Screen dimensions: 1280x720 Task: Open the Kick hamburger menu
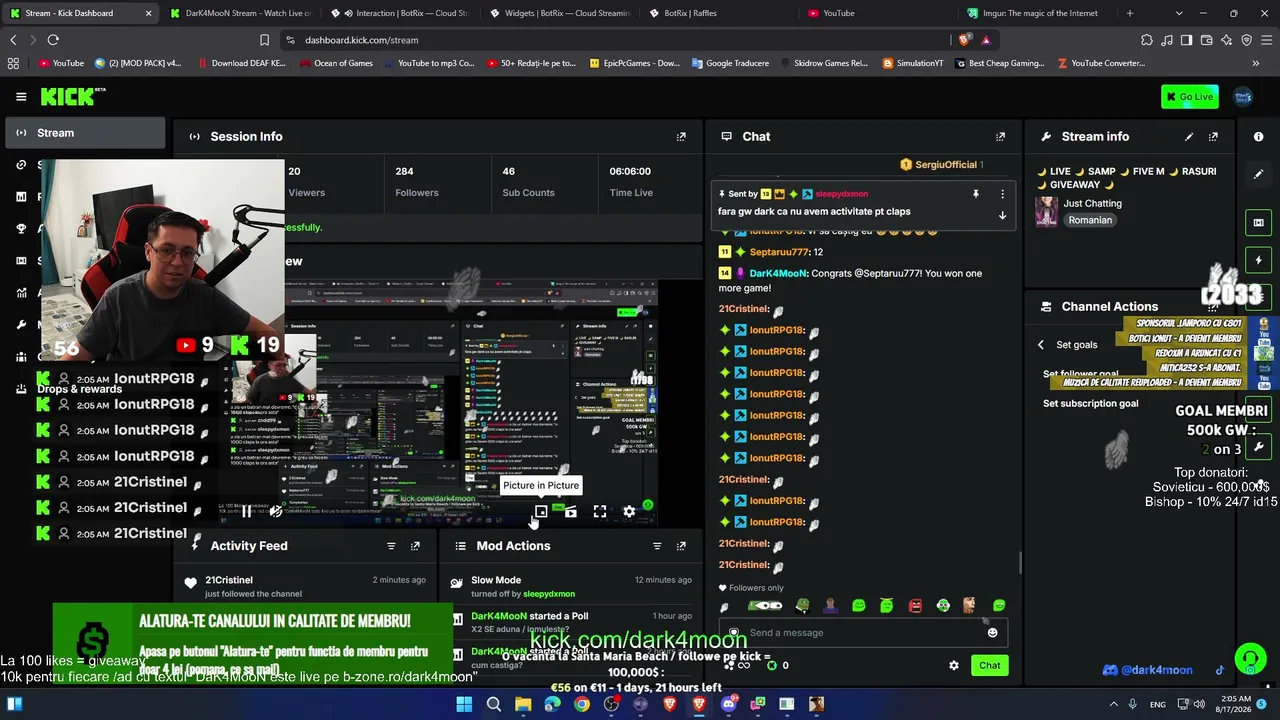point(21,96)
